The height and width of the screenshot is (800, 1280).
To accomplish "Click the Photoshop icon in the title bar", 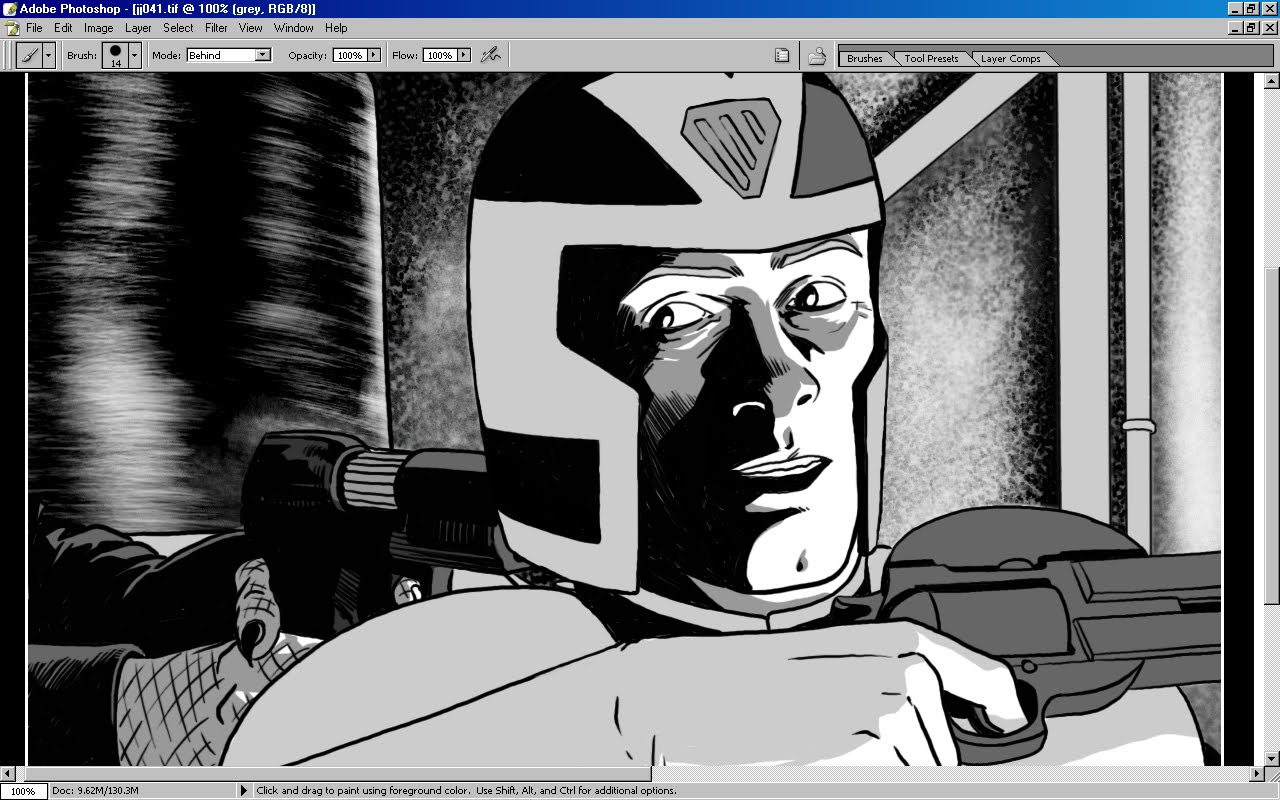I will click(9, 8).
